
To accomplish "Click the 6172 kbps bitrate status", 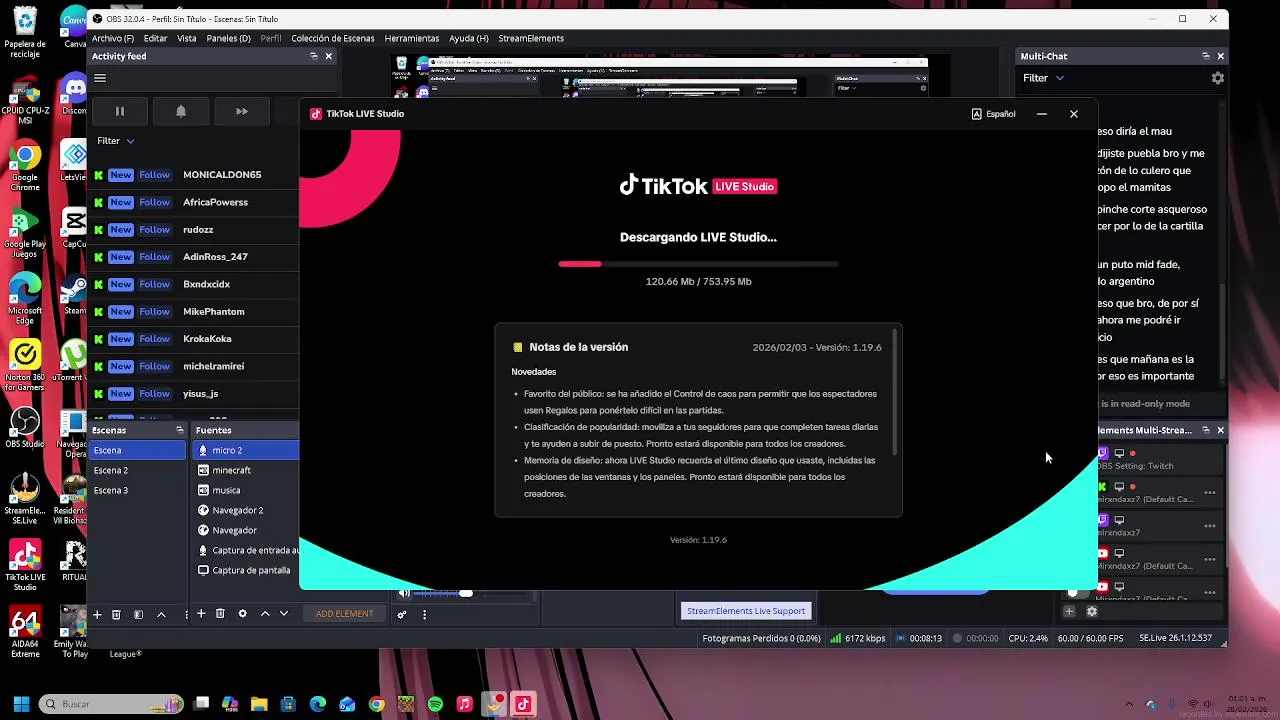I will (857, 638).
